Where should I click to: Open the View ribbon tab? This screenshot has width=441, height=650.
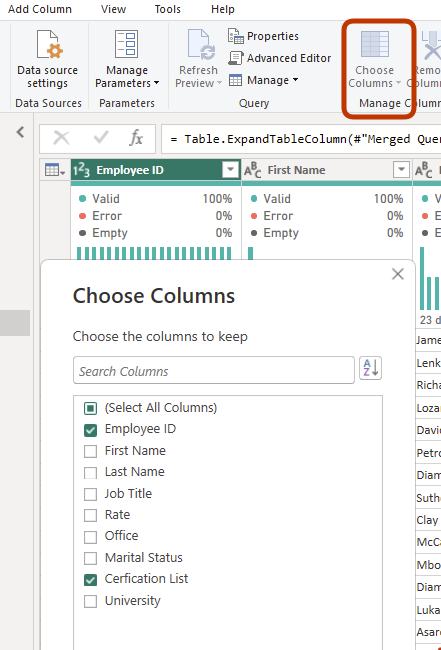(x=114, y=9)
